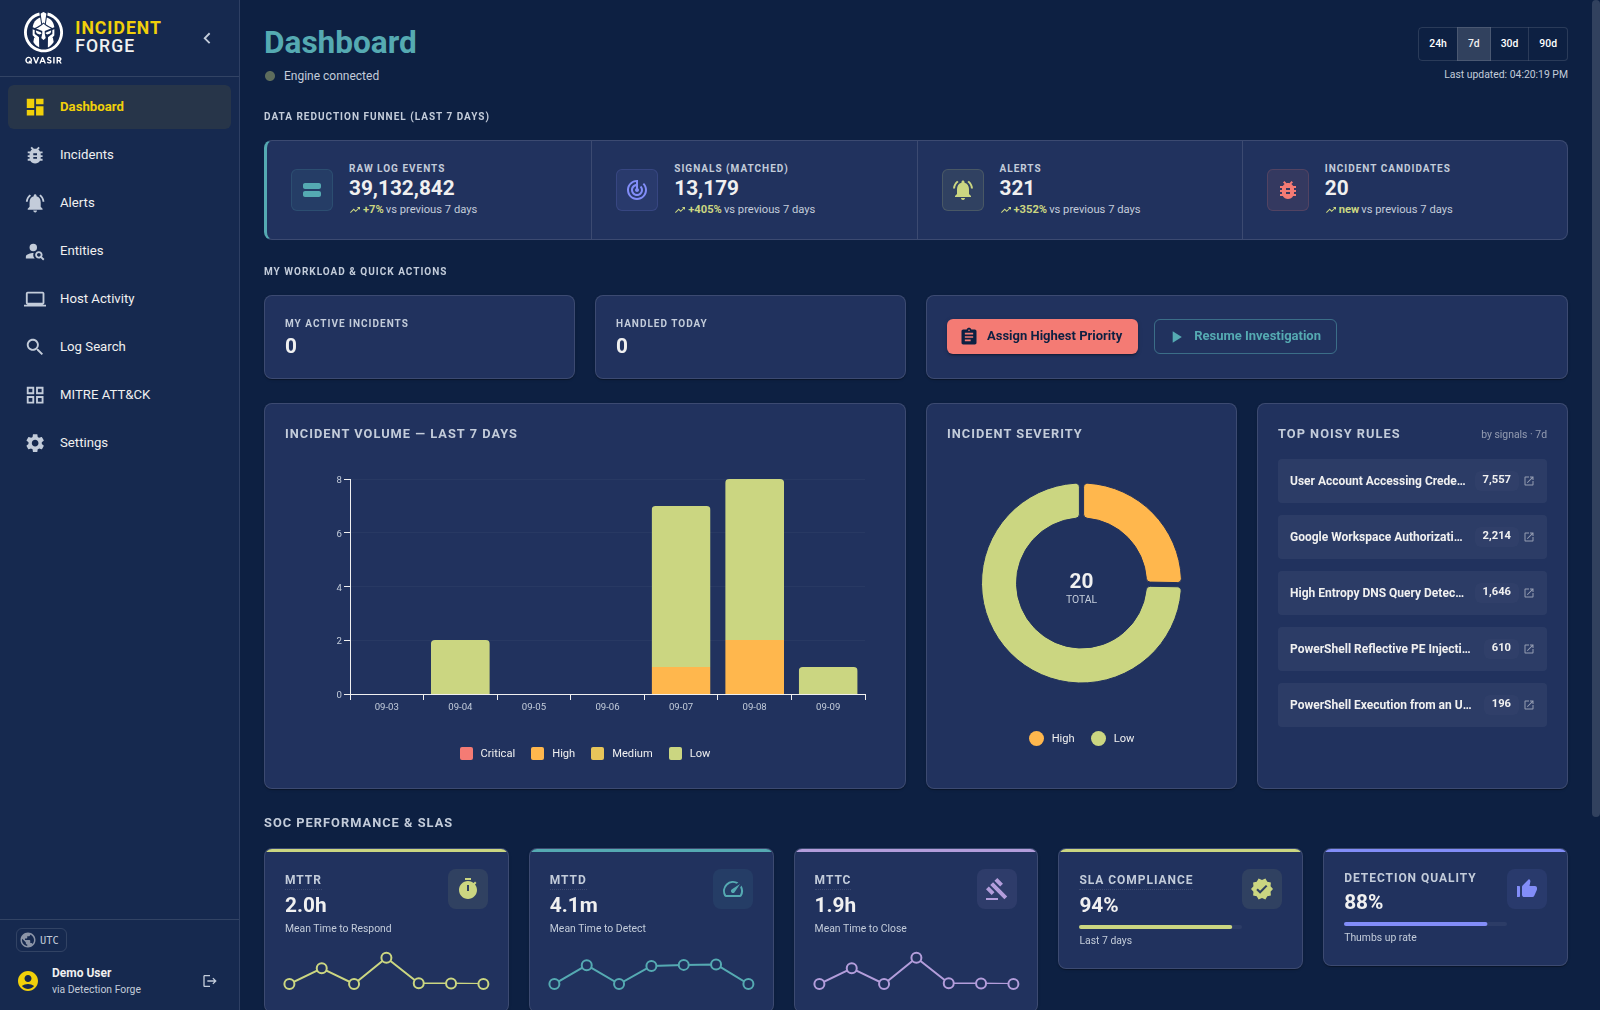Open Host Activity view

[119, 299]
